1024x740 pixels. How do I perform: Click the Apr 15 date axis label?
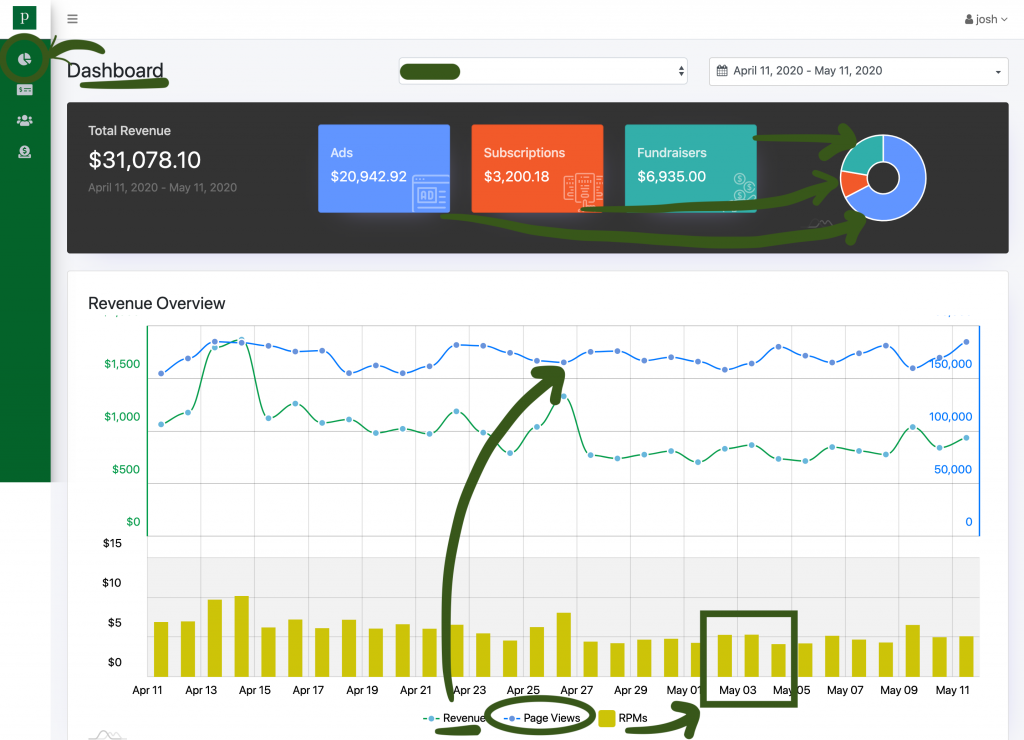coord(255,690)
